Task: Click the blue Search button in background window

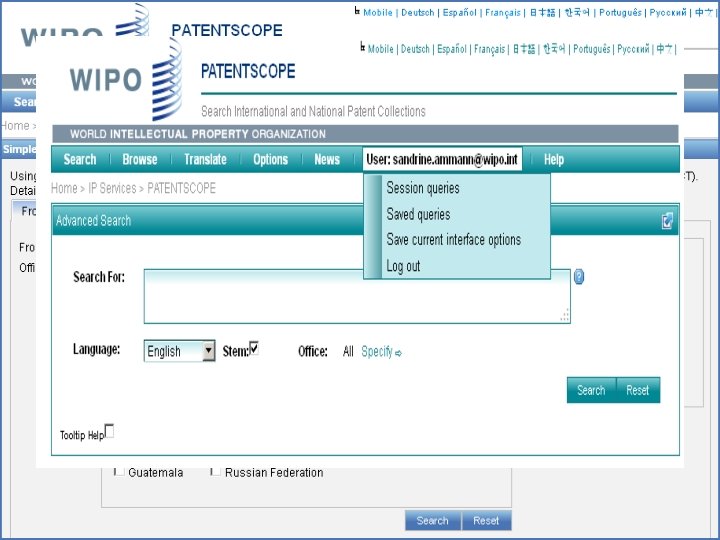Action: 433,521
